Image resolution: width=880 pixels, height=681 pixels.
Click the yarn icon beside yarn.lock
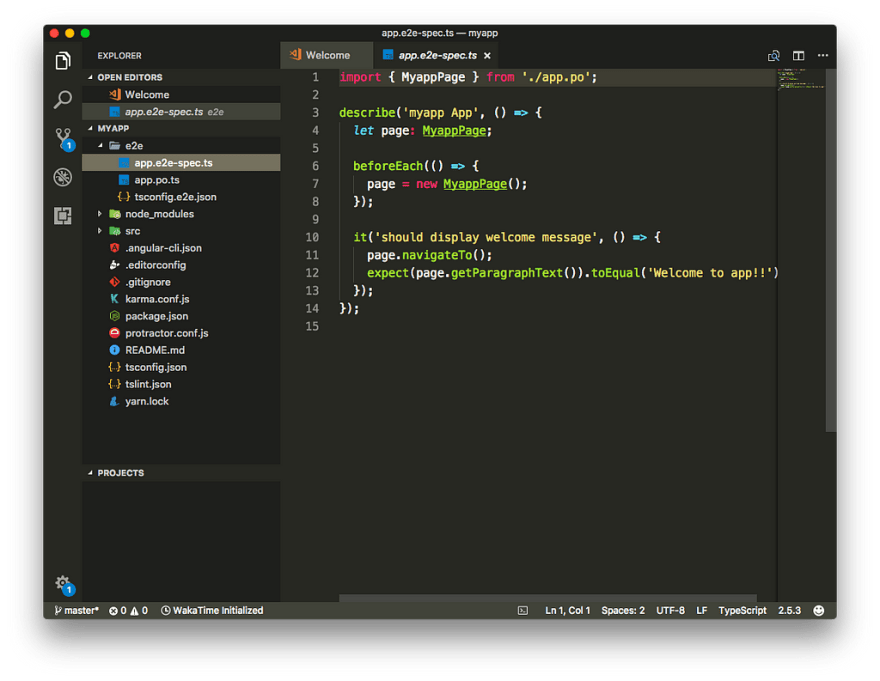(x=114, y=401)
